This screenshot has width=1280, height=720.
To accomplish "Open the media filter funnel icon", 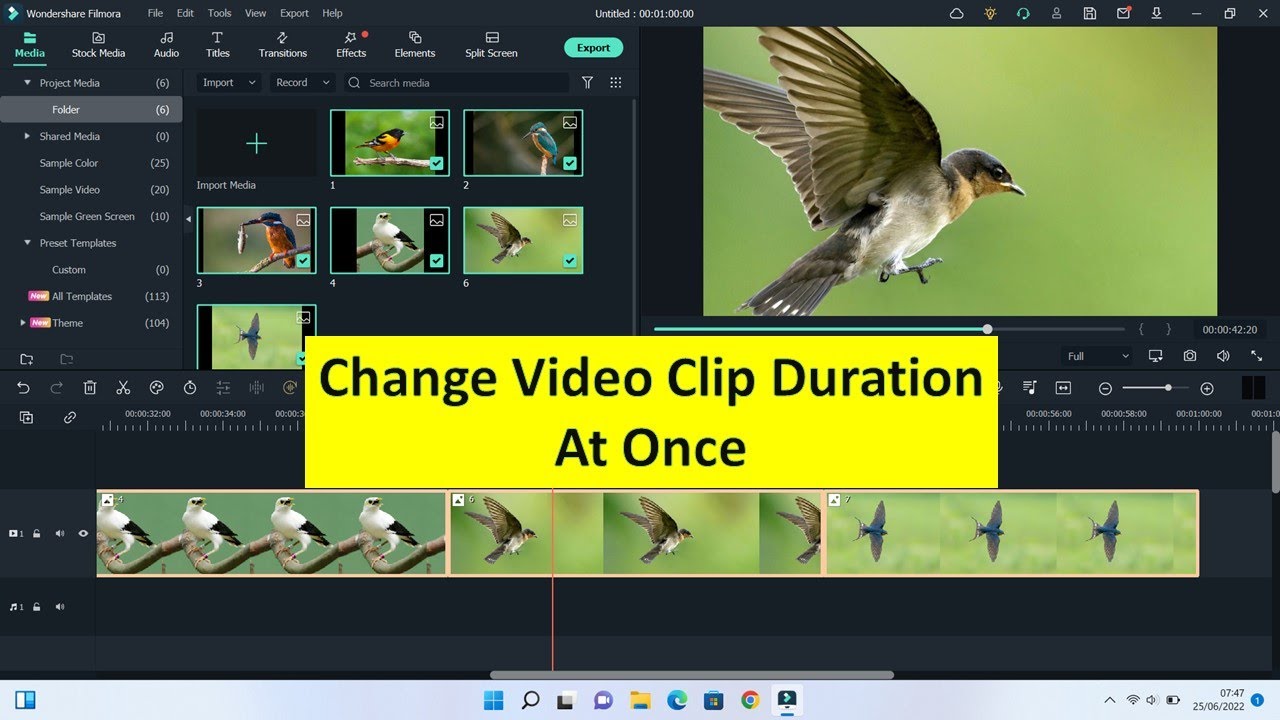I will [588, 83].
